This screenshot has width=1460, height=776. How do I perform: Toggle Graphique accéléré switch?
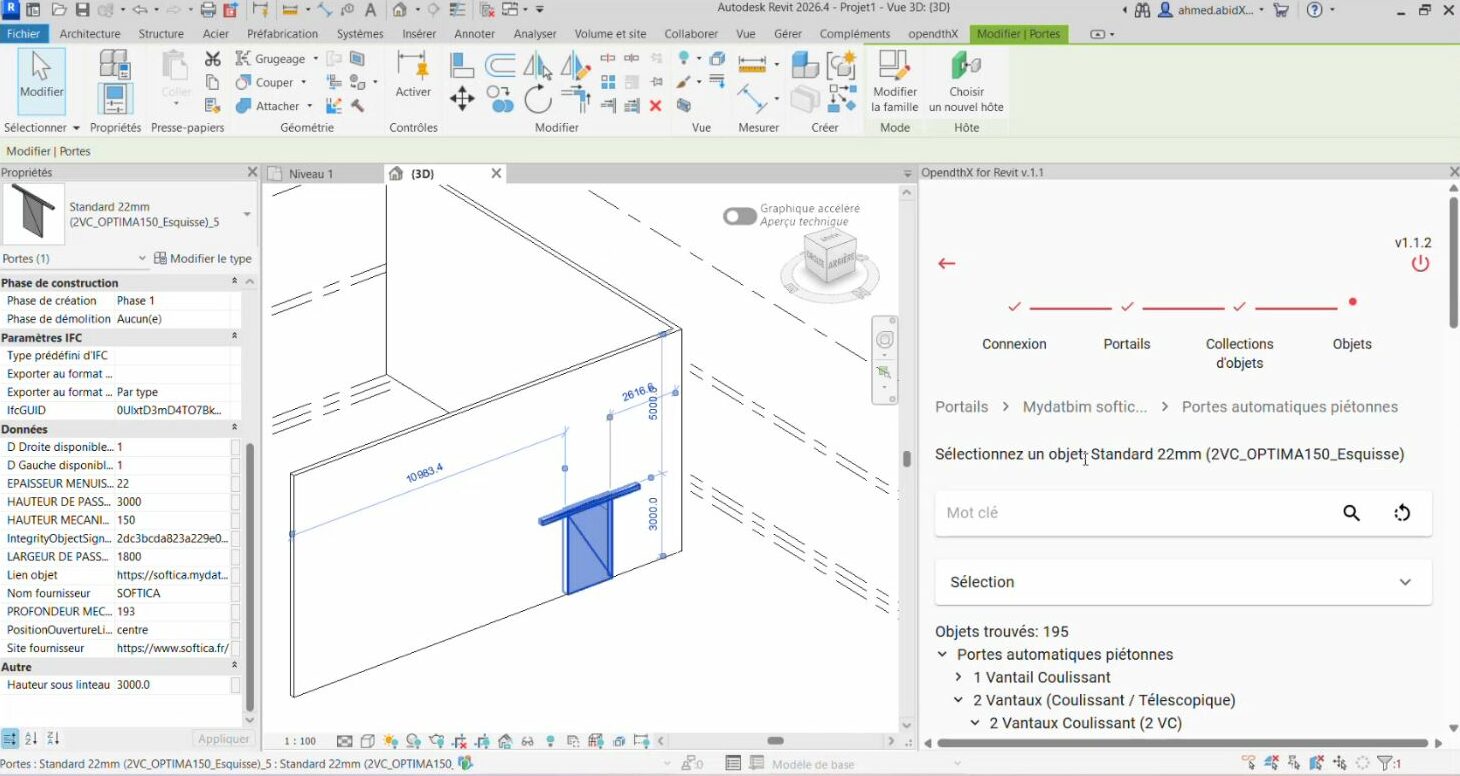740,216
